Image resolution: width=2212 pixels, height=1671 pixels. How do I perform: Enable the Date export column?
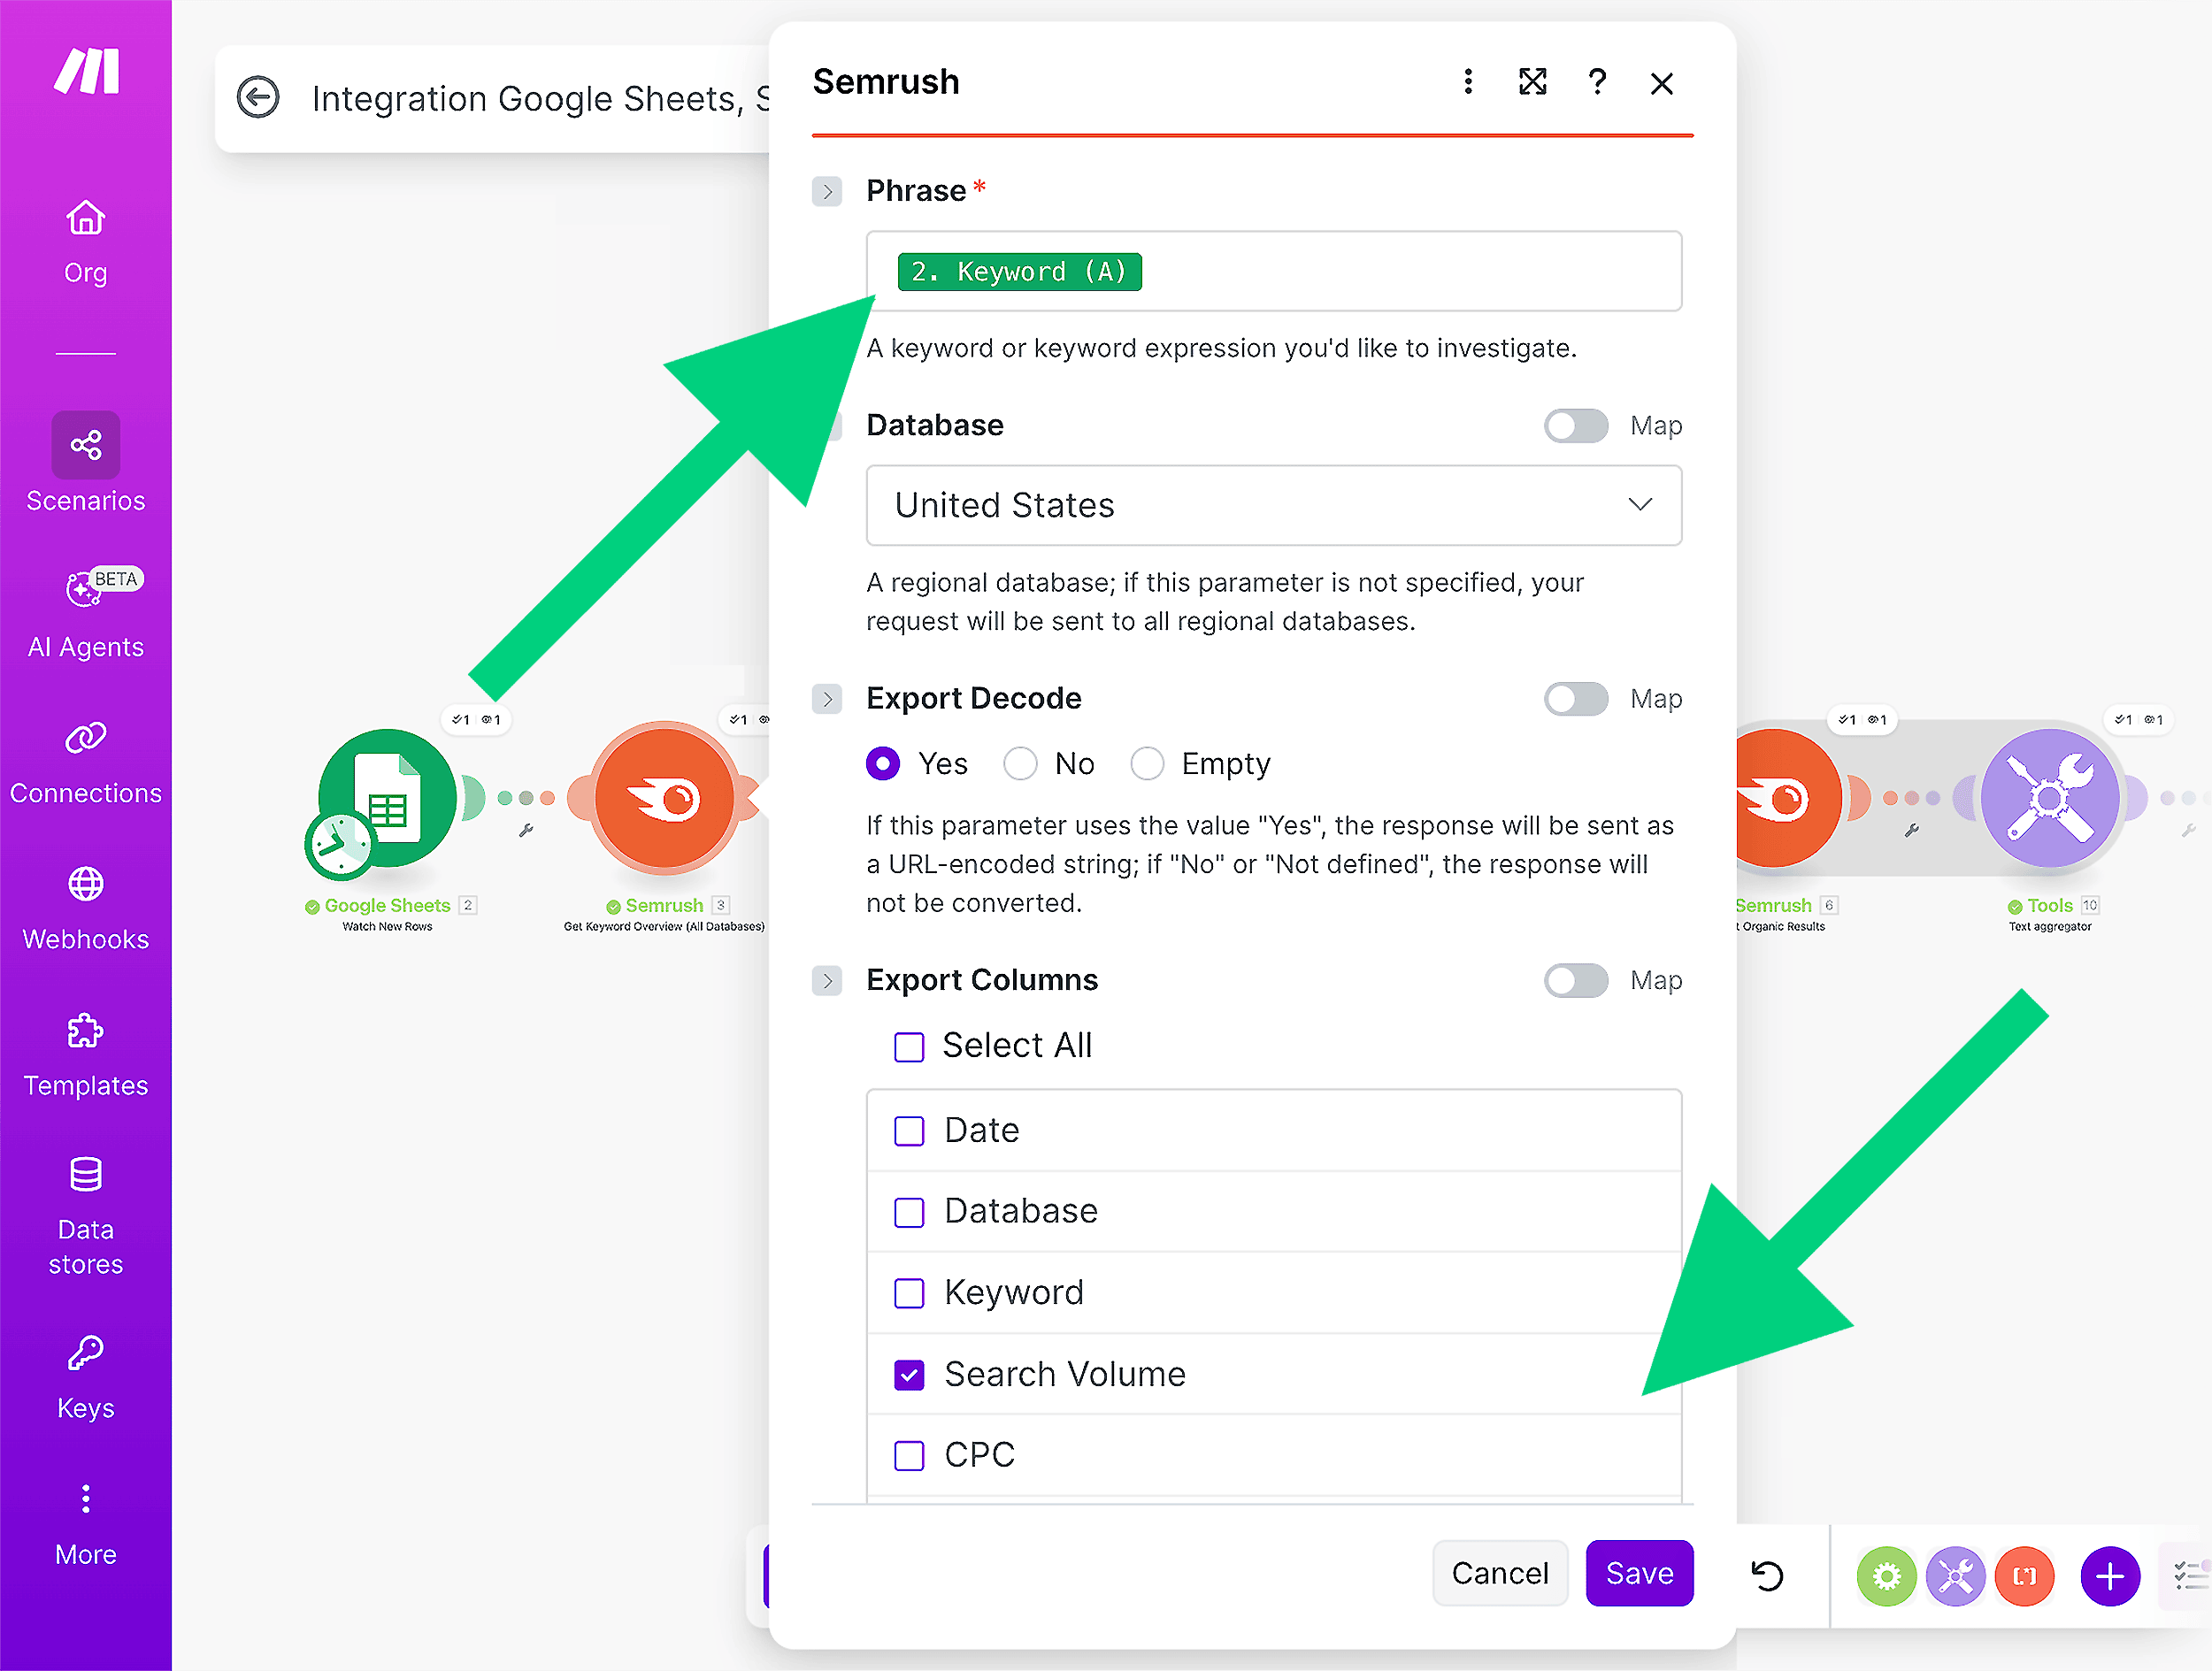[x=909, y=1130]
